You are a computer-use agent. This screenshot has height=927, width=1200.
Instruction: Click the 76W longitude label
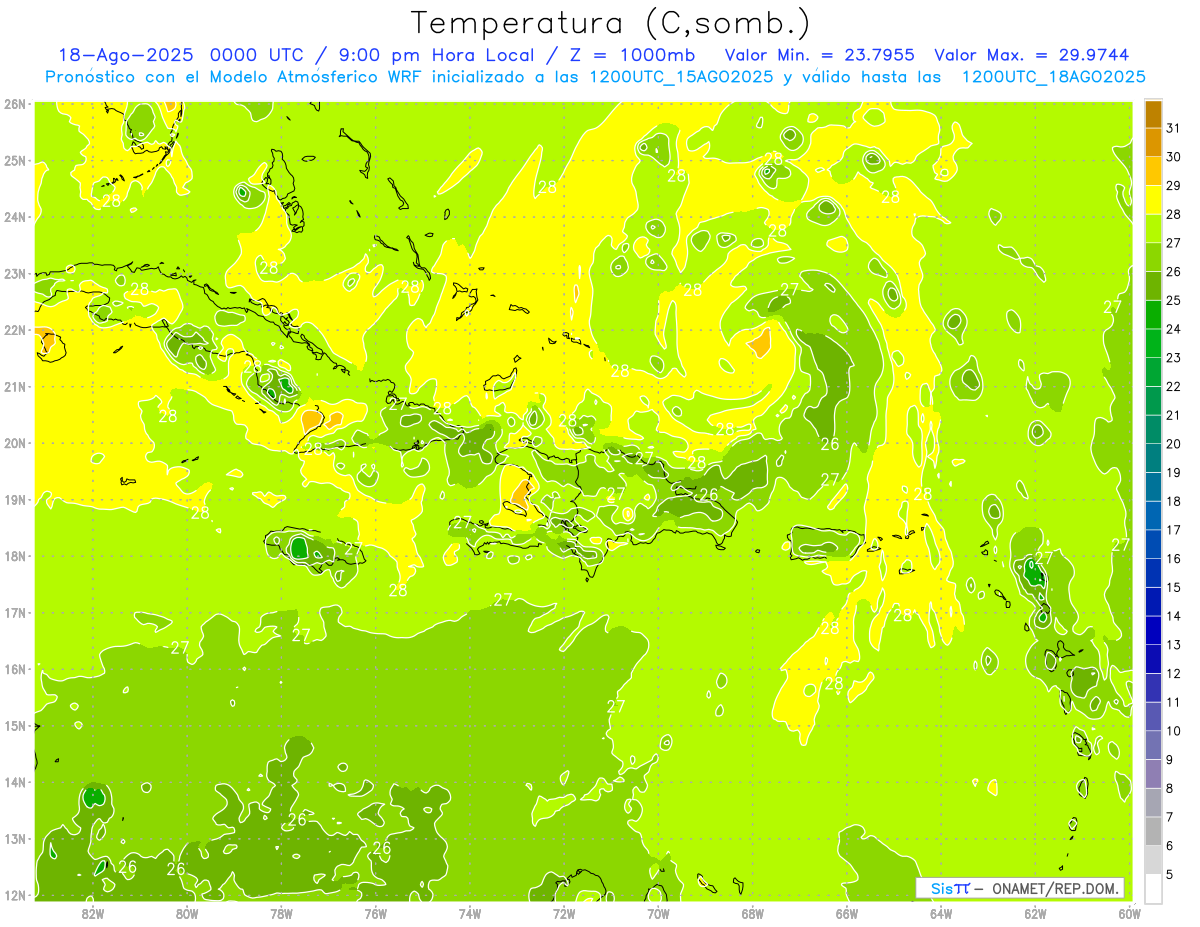click(x=376, y=912)
